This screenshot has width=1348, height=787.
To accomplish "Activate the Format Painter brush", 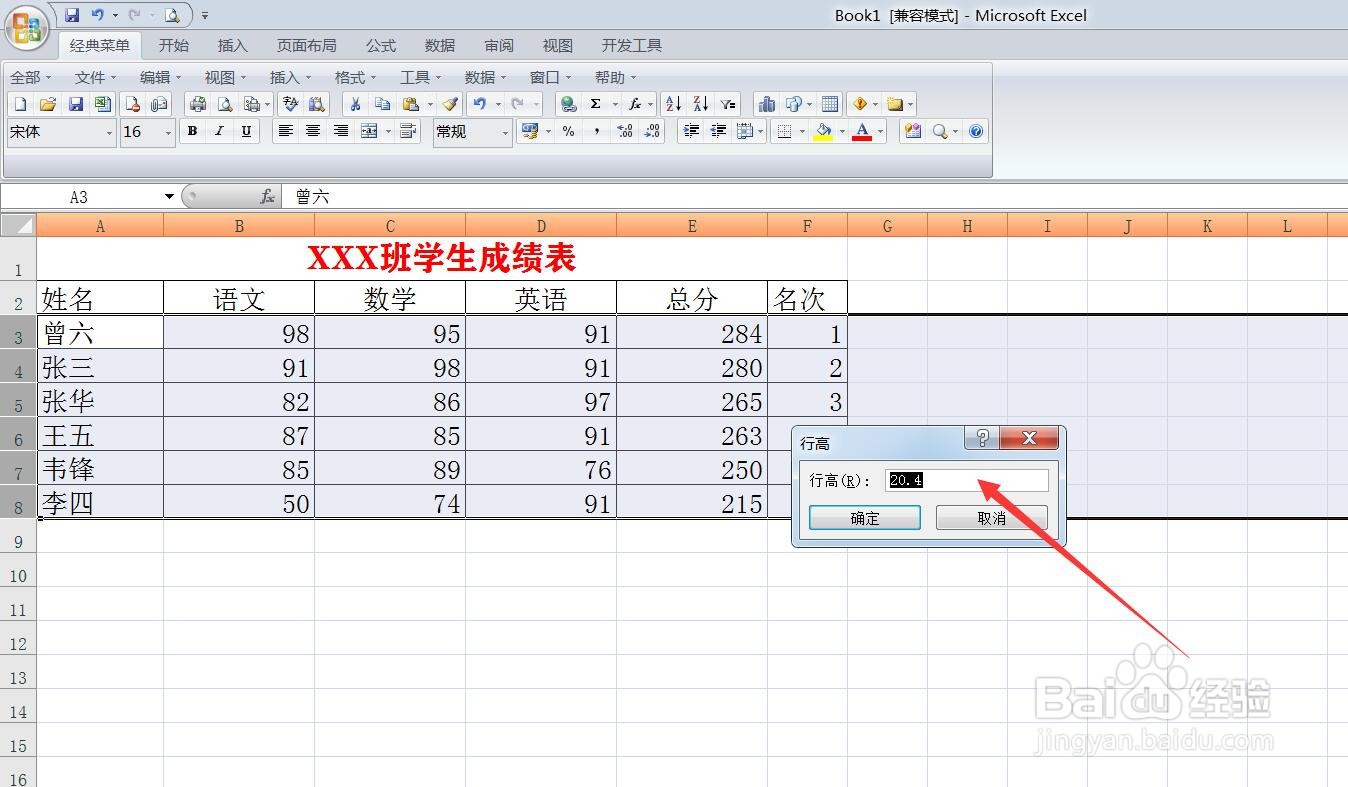I will [451, 103].
